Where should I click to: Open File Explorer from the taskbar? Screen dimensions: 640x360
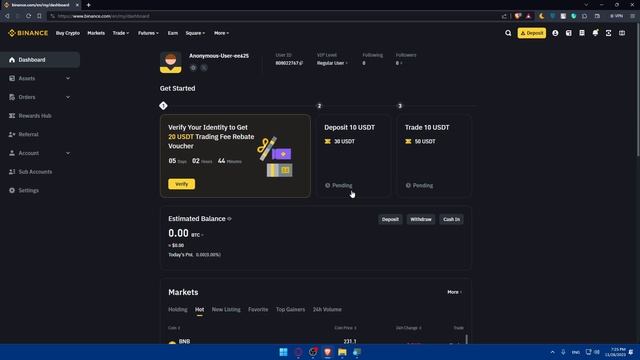click(342, 352)
